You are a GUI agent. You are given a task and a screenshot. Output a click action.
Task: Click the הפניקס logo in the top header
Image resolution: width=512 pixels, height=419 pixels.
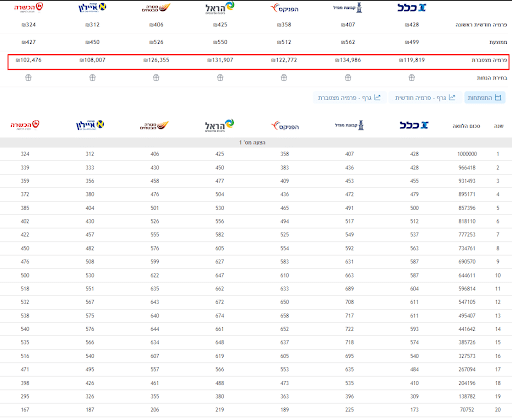click(x=284, y=8)
